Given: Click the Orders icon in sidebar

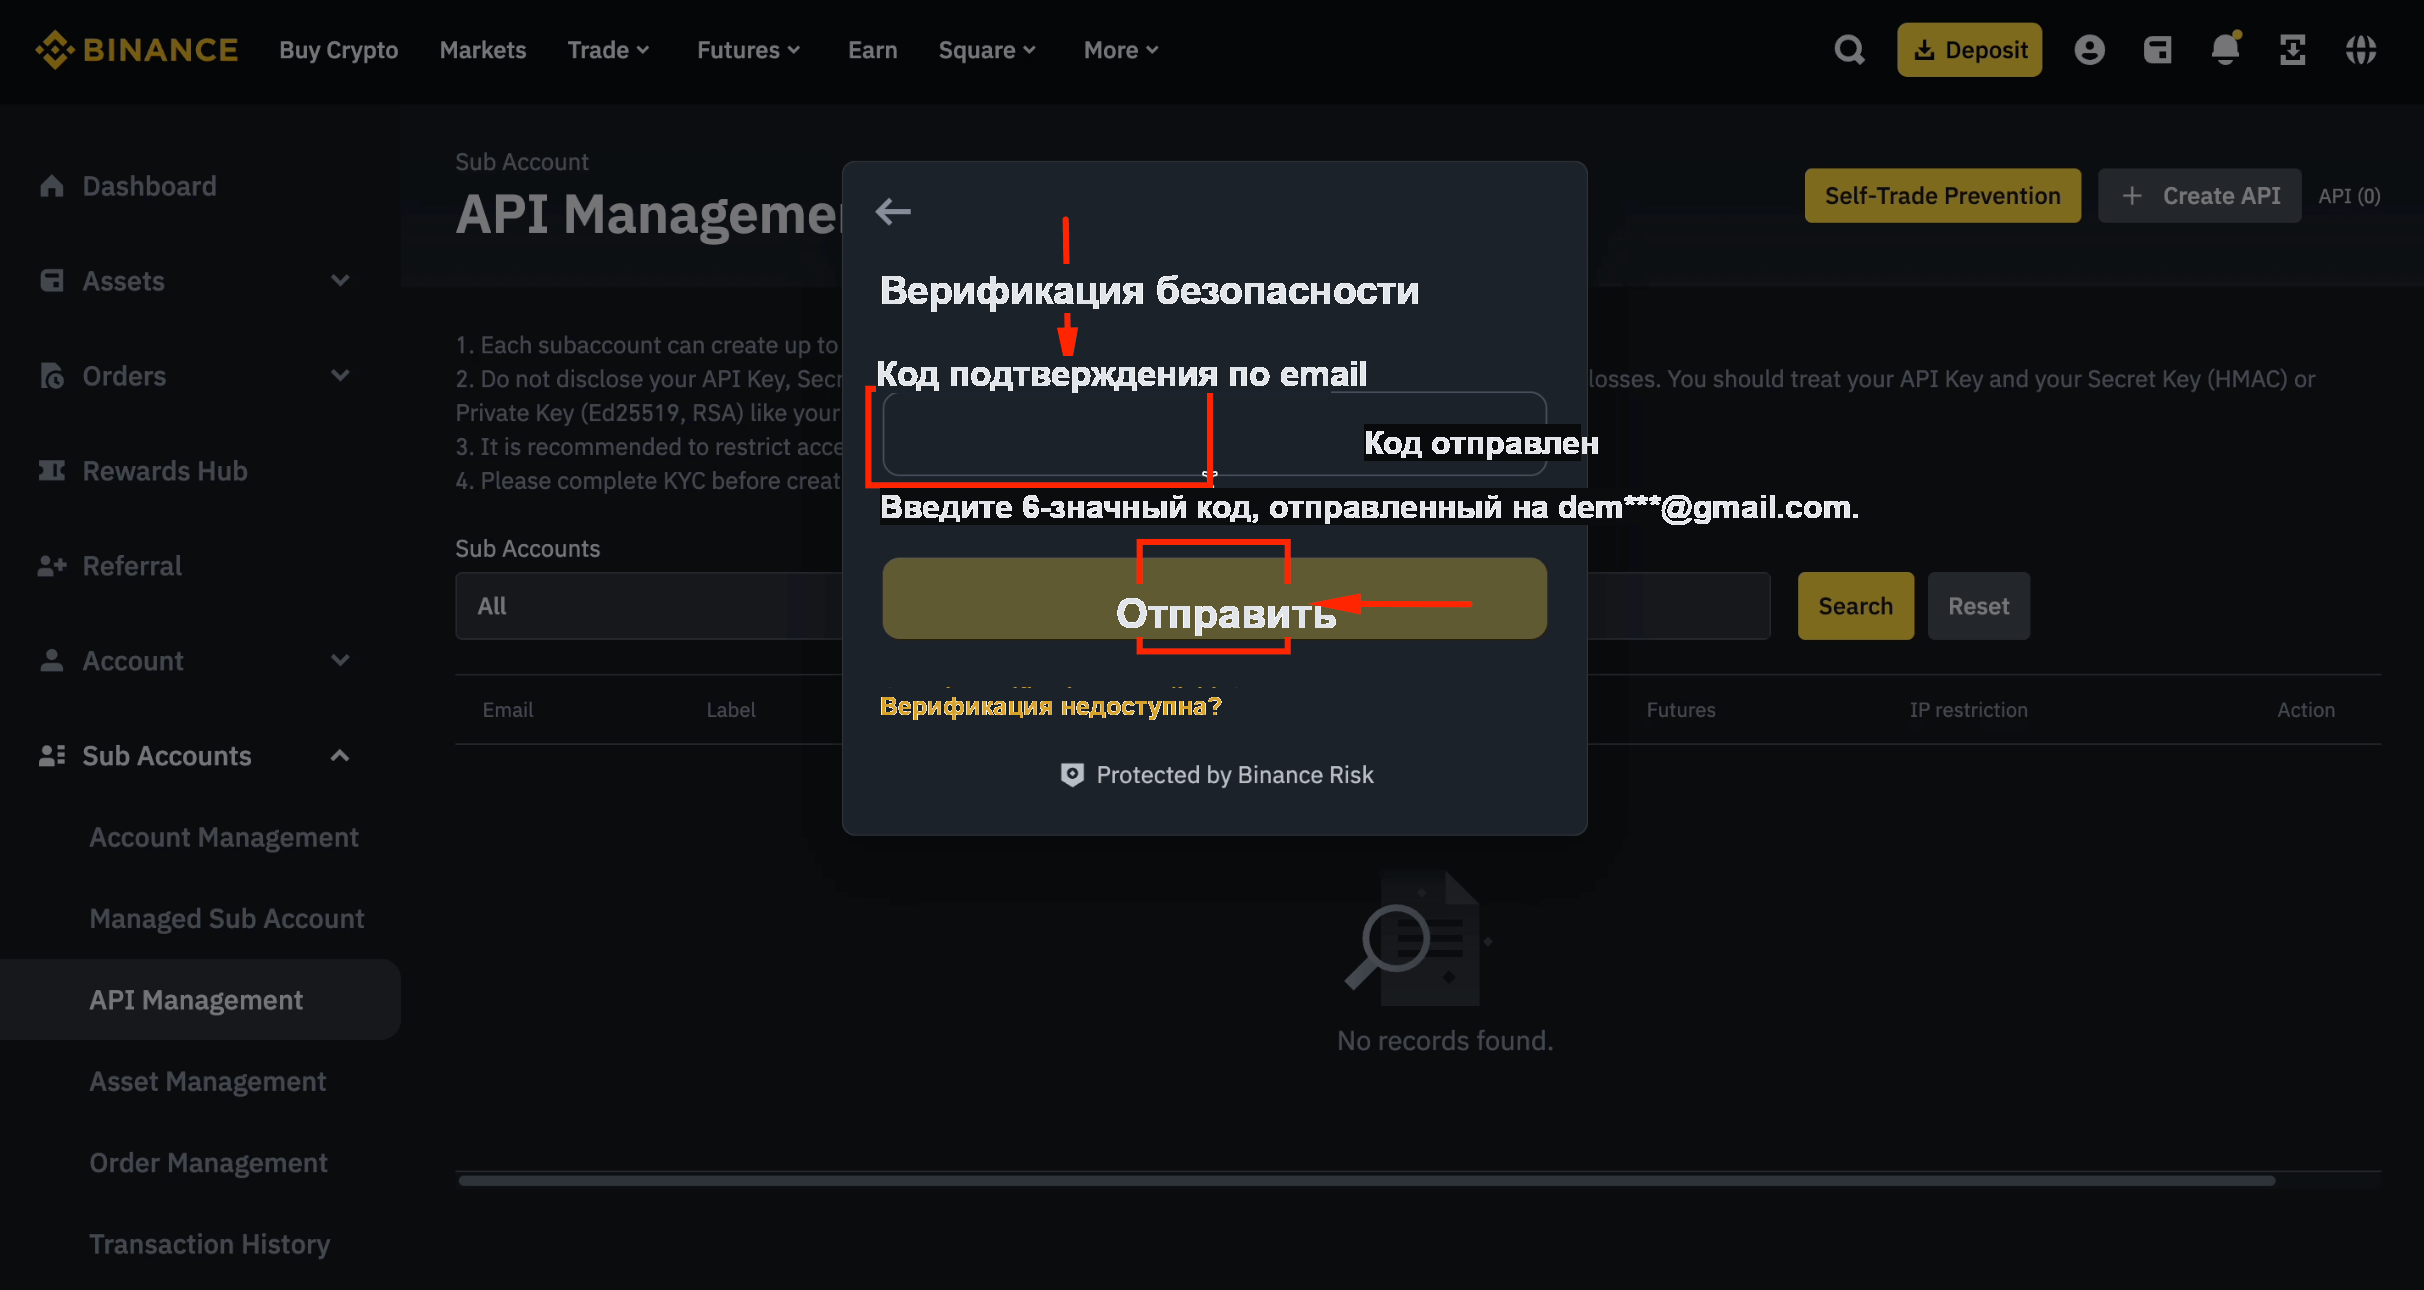Looking at the screenshot, I should 52,376.
